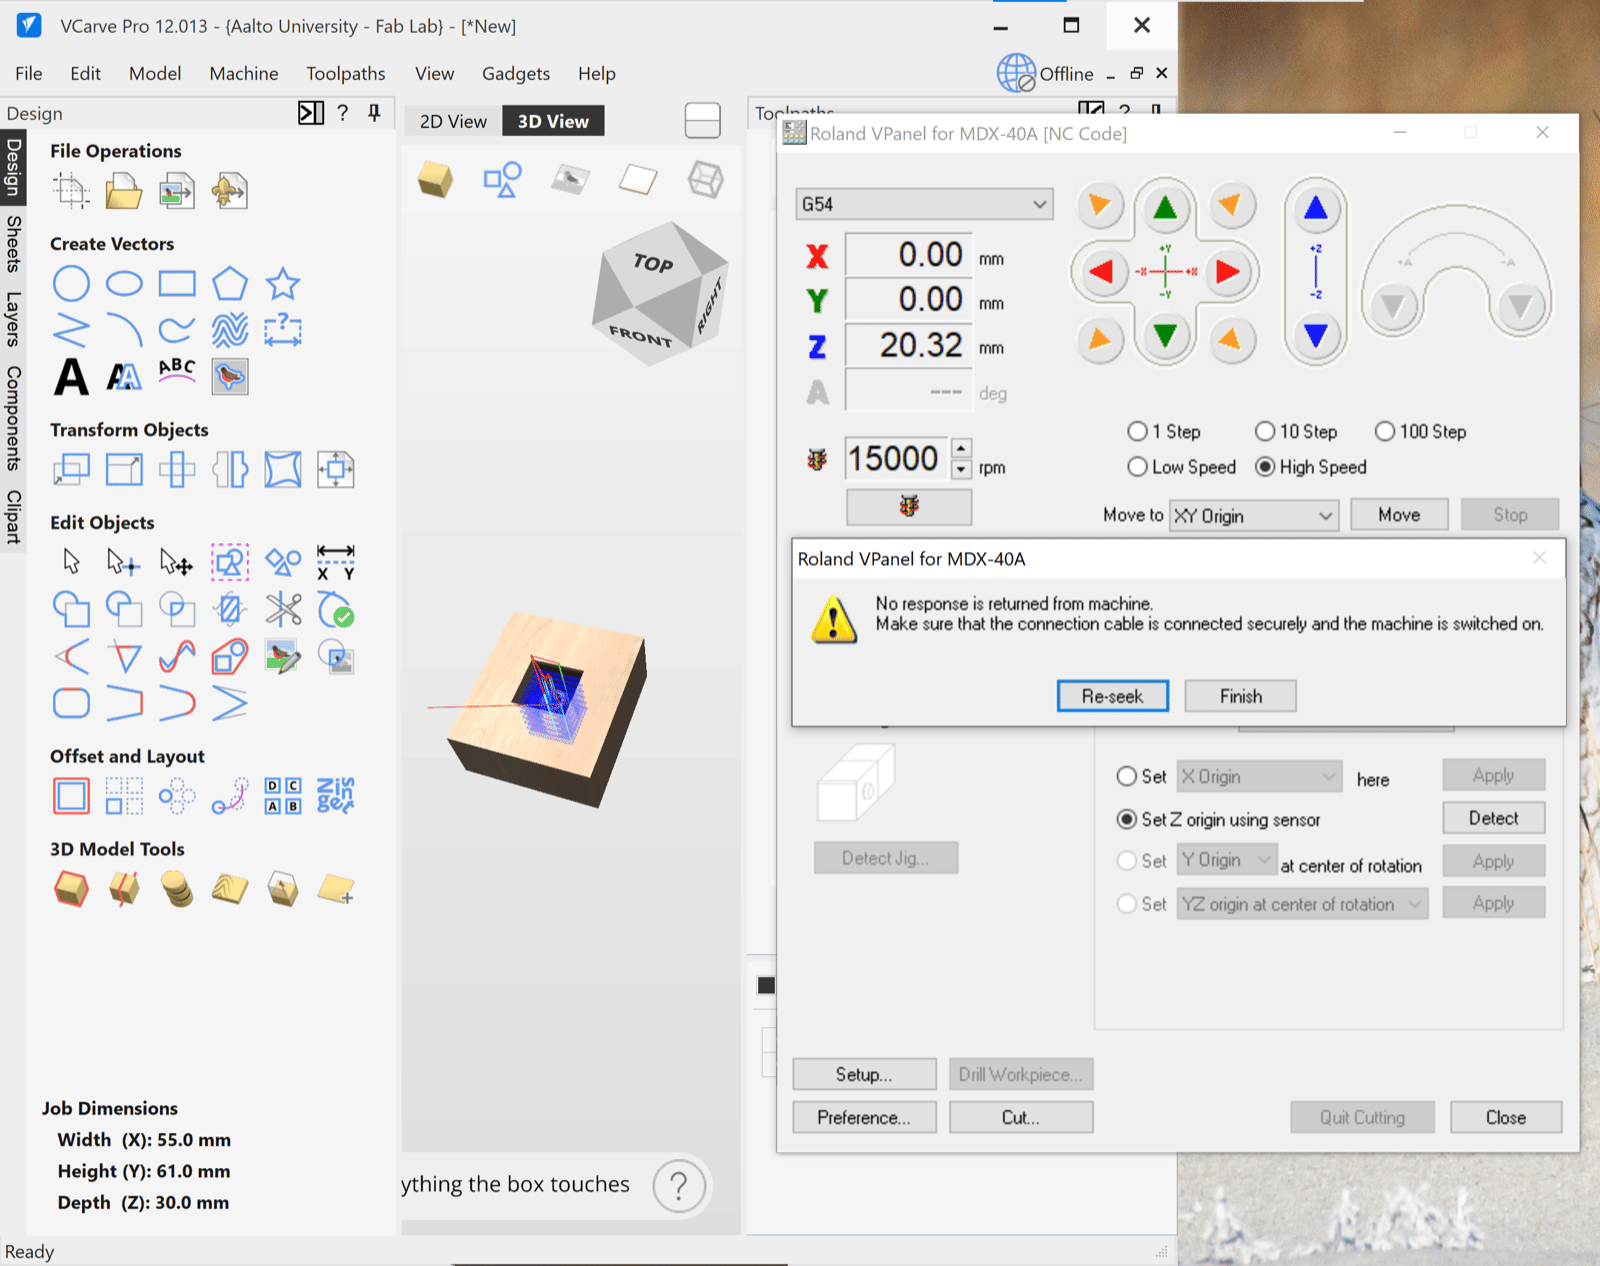Select the Draw Rectangle tool
This screenshot has width=1600, height=1266.
177,284
